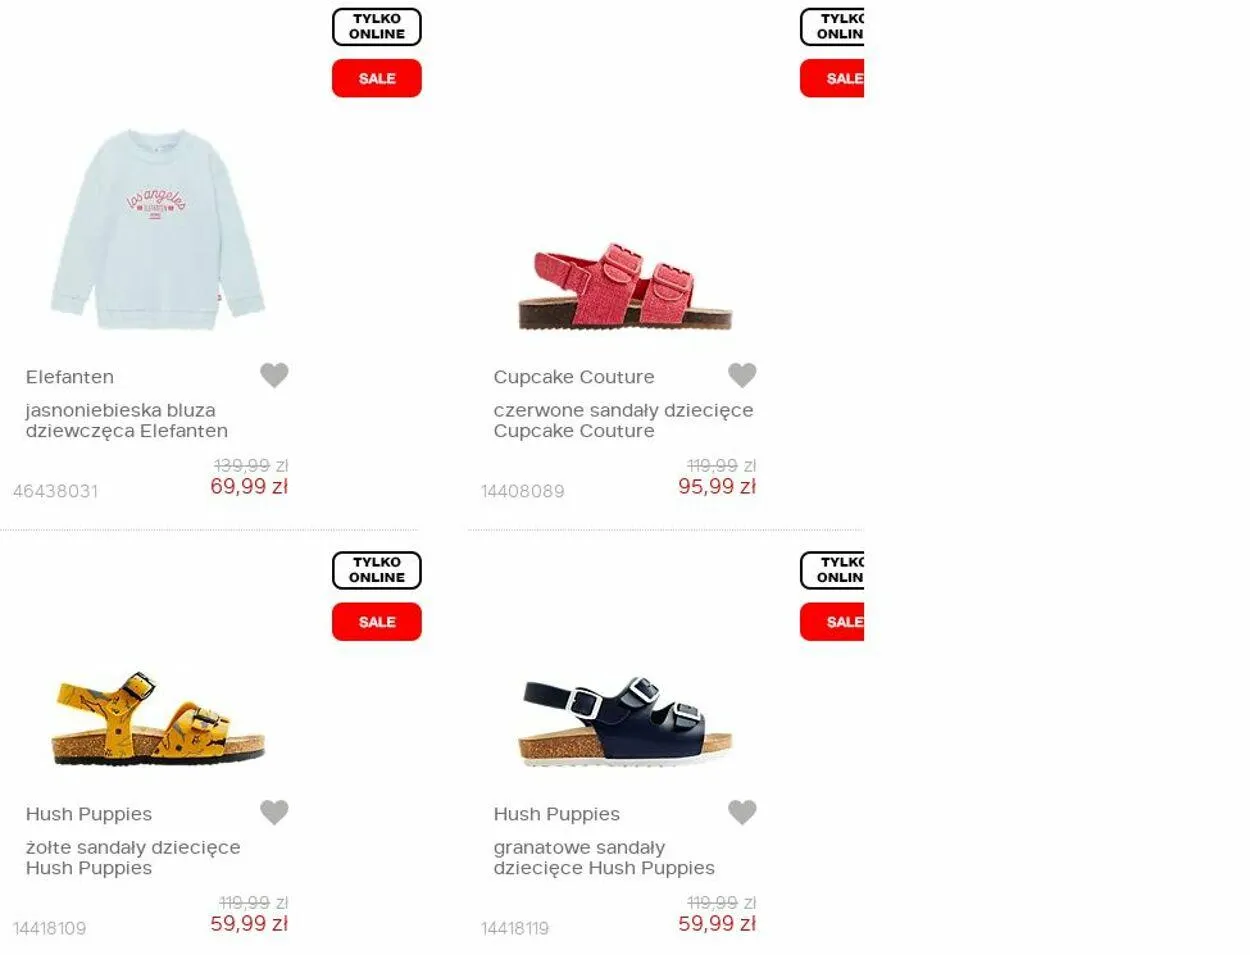Open navy sandals product image
This screenshot has height=955, width=1250.
tap(626, 722)
